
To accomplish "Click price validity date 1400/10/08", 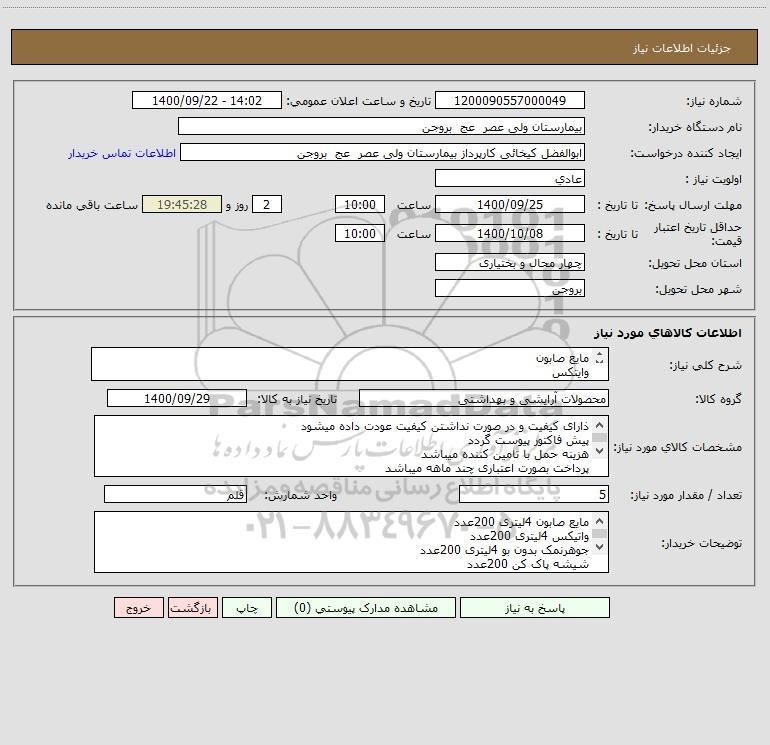I will pyautogui.click(x=510, y=233).
